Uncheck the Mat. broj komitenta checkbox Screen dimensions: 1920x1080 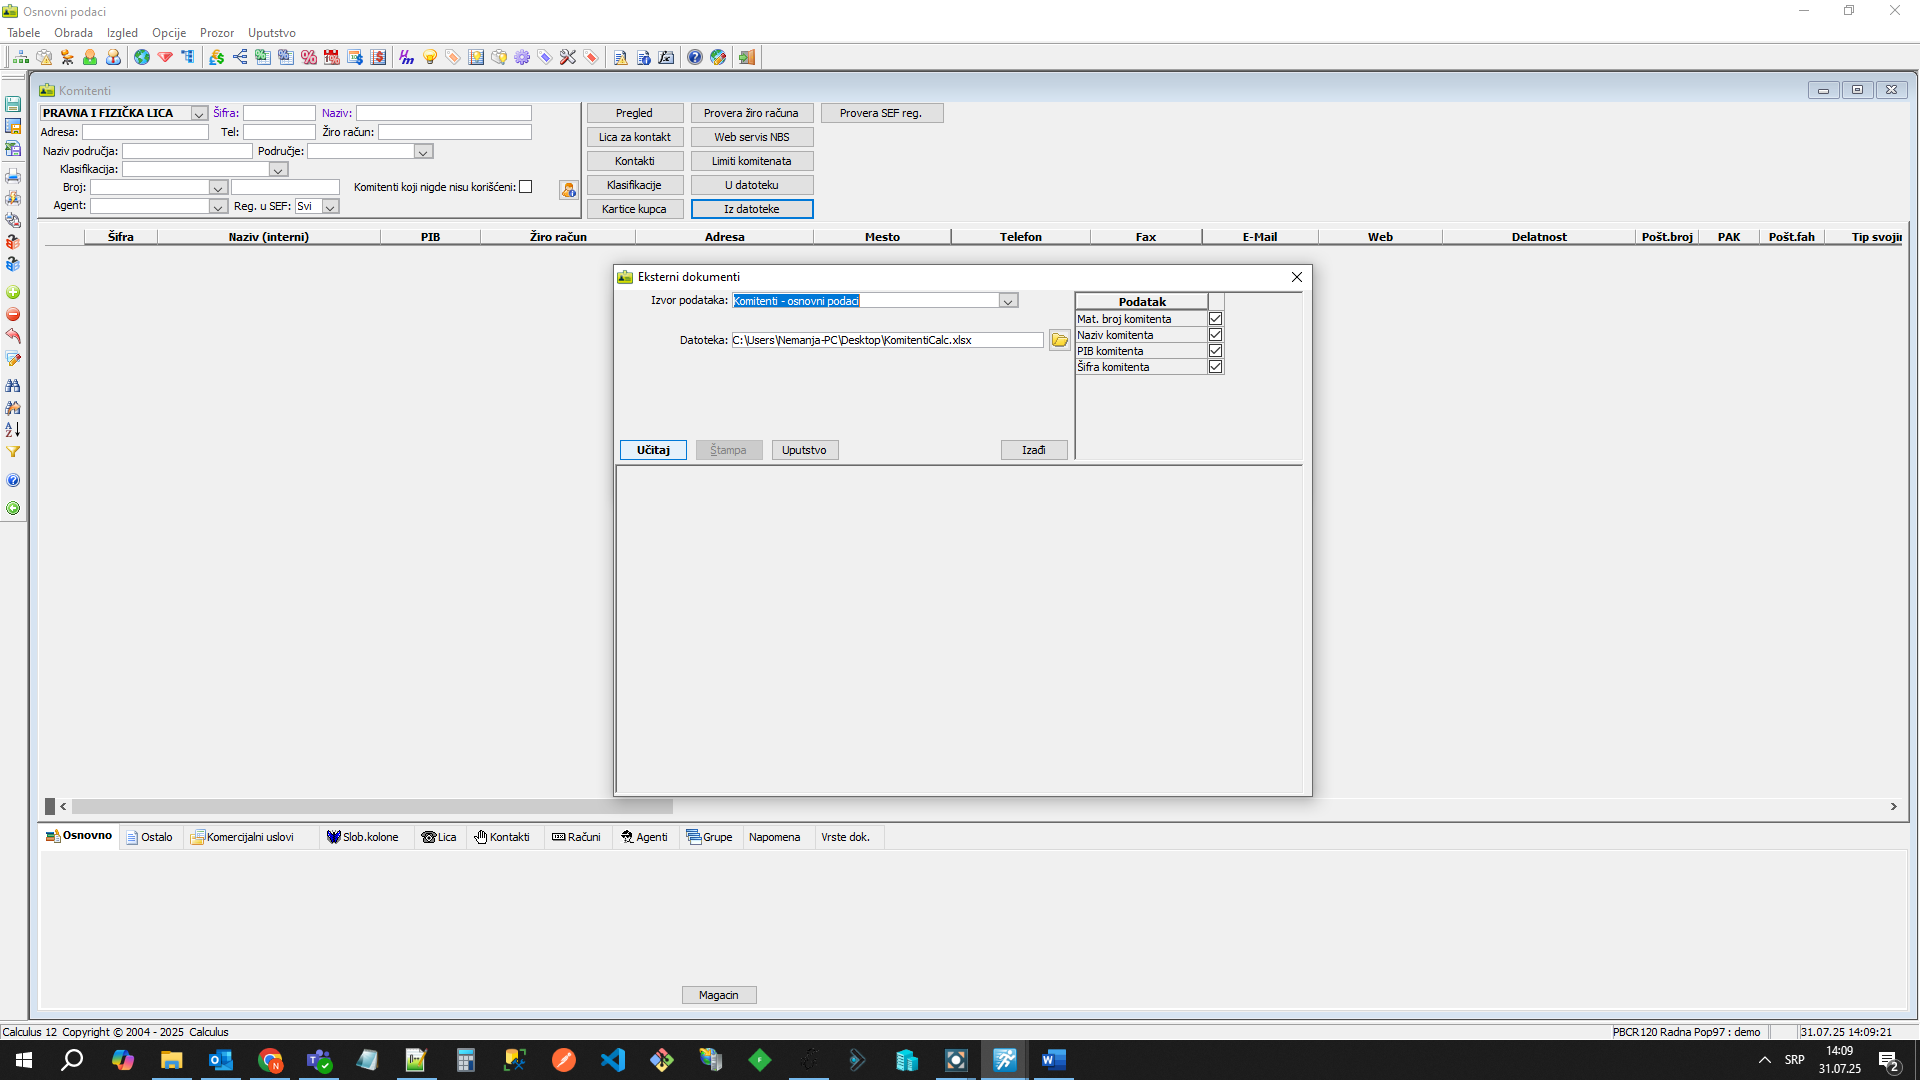point(1216,319)
